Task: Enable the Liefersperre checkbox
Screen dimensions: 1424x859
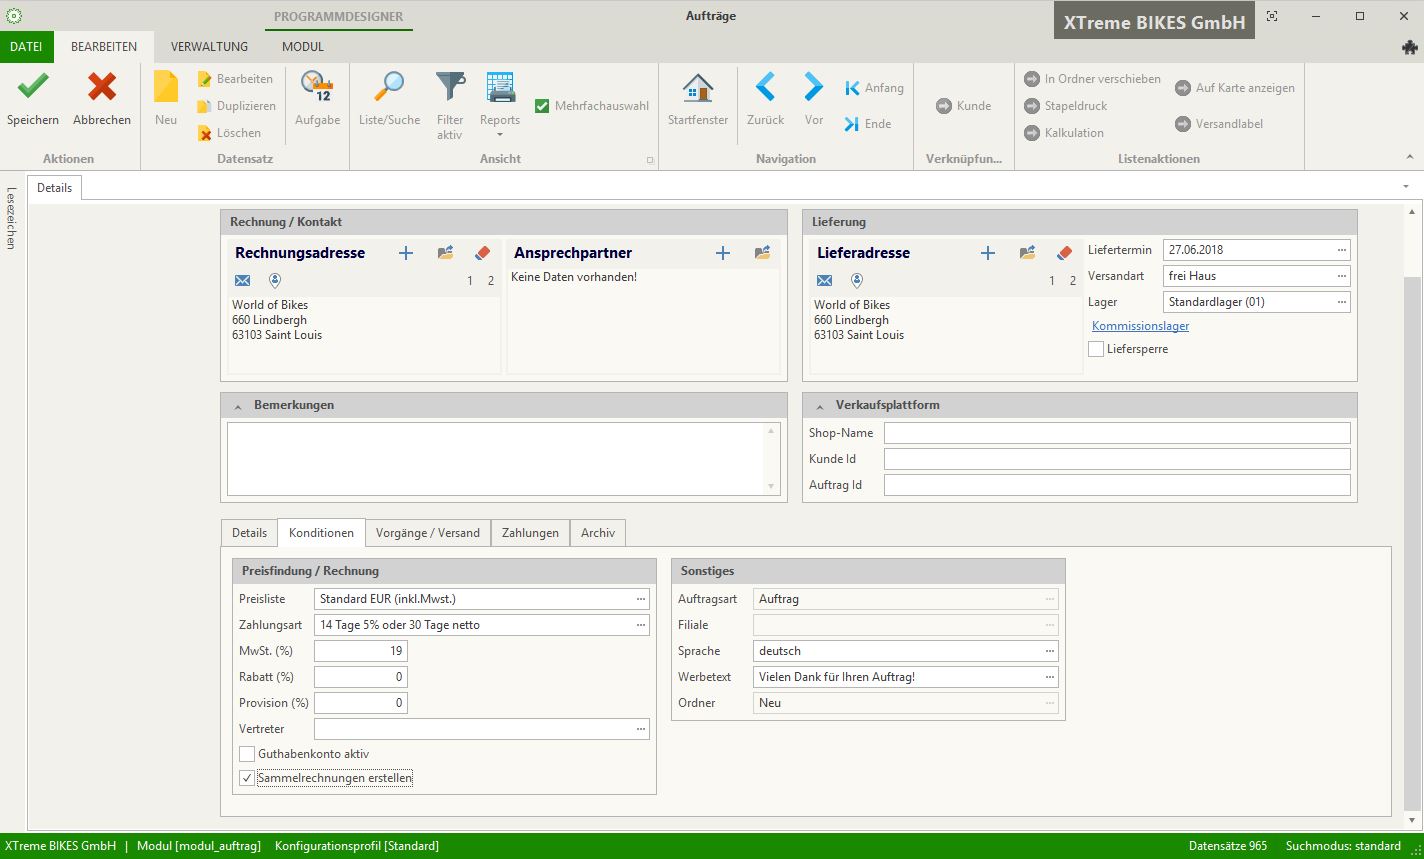Action: pos(1096,349)
